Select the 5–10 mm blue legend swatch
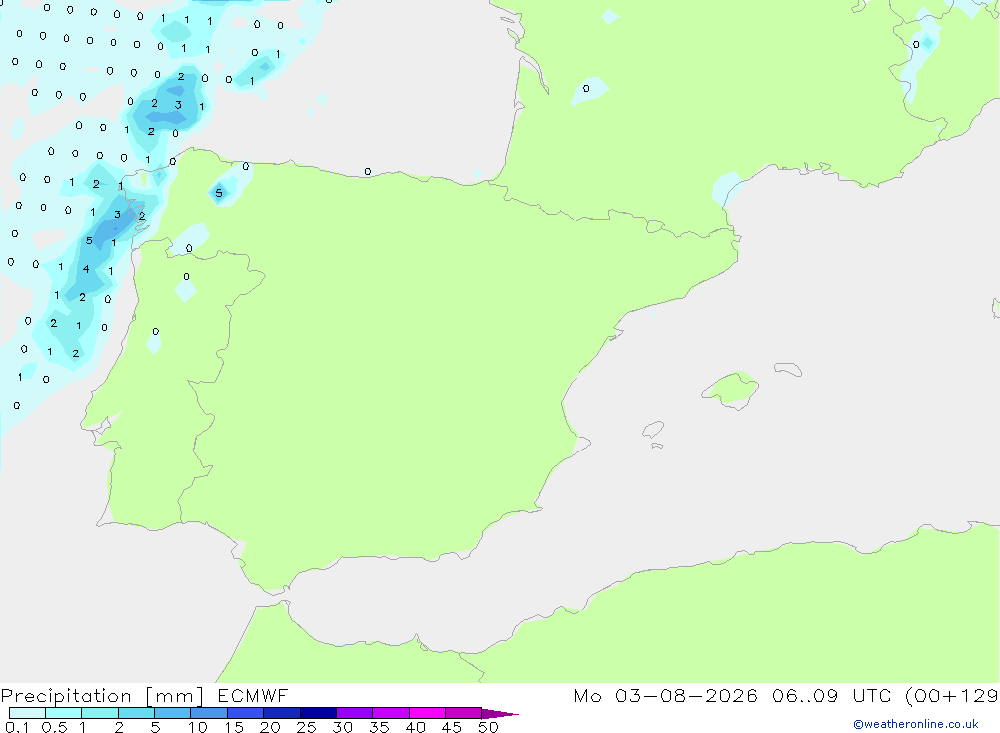Viewport: 1000px width, 733px height. 172,713
